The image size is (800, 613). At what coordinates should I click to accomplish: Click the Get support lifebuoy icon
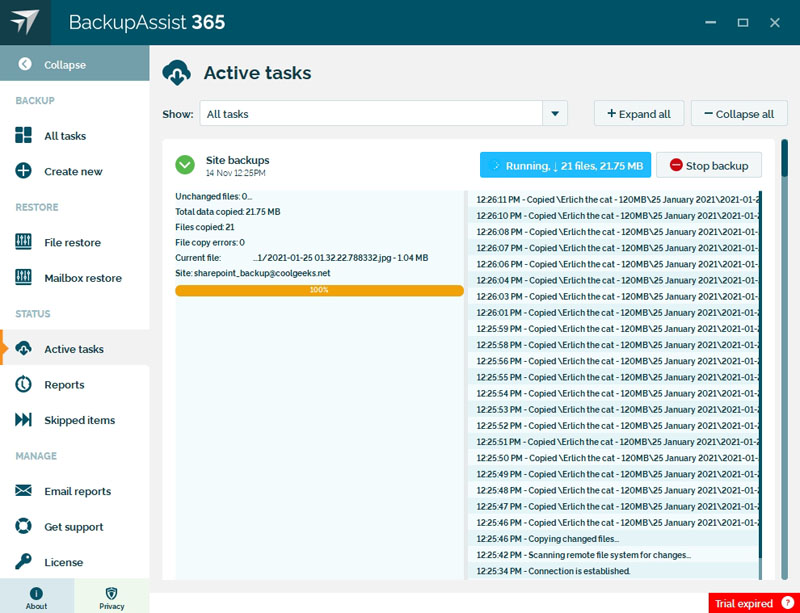pos(23,526)
